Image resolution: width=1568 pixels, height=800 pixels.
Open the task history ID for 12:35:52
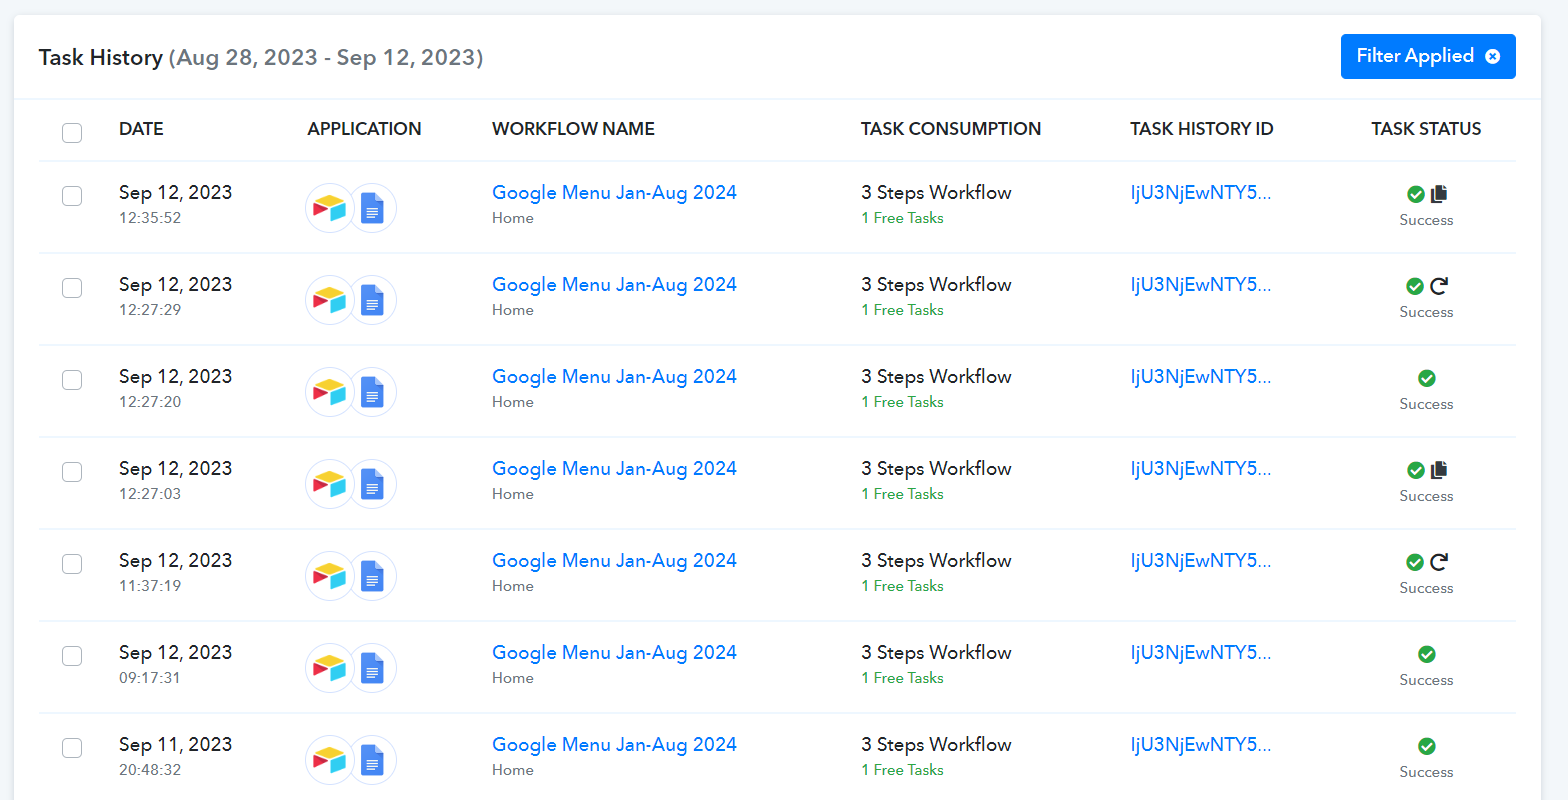1201,192
